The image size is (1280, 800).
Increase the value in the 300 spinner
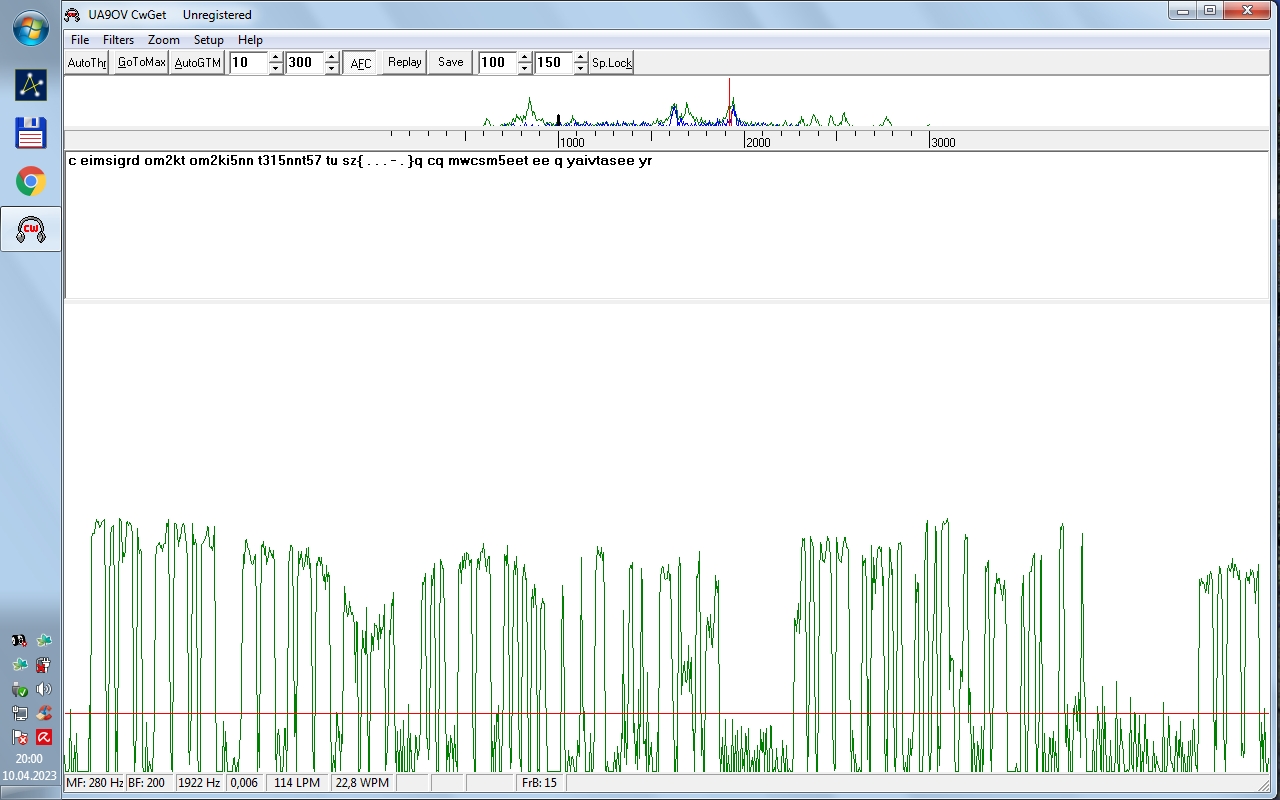(332, 57)
